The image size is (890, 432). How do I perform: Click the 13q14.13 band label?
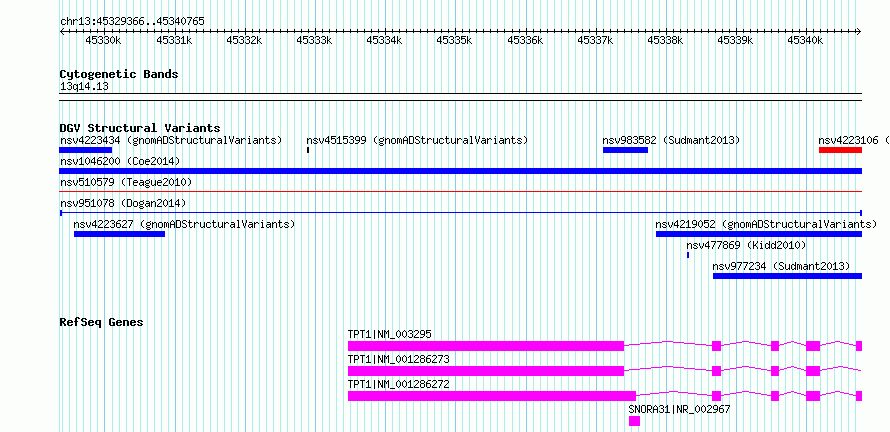tap(84, 87)
